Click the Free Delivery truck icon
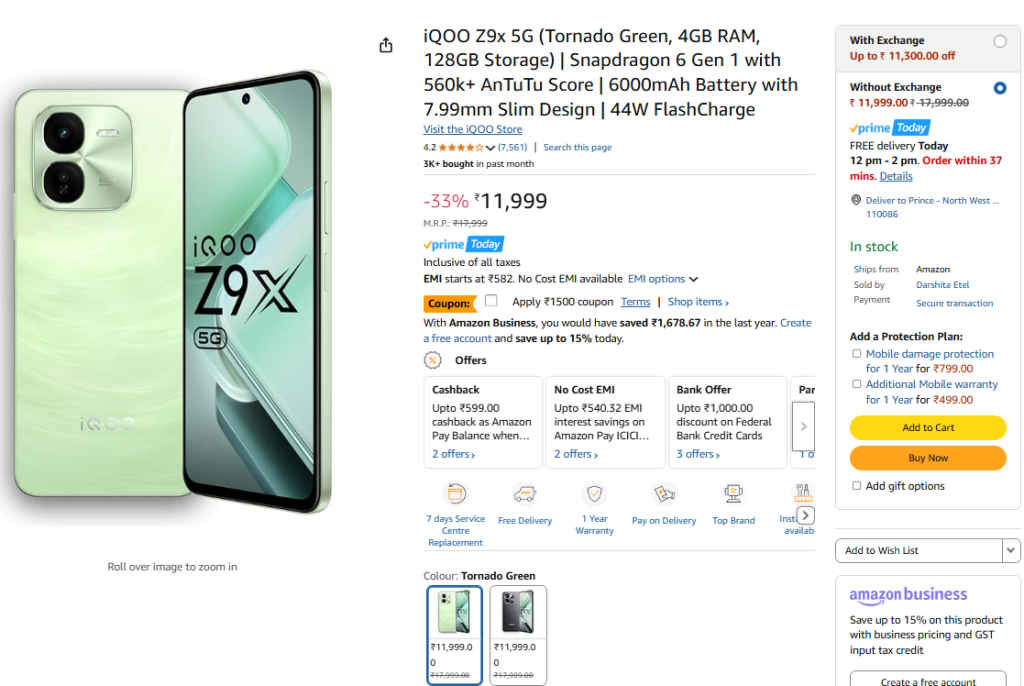 pos(525,493)
